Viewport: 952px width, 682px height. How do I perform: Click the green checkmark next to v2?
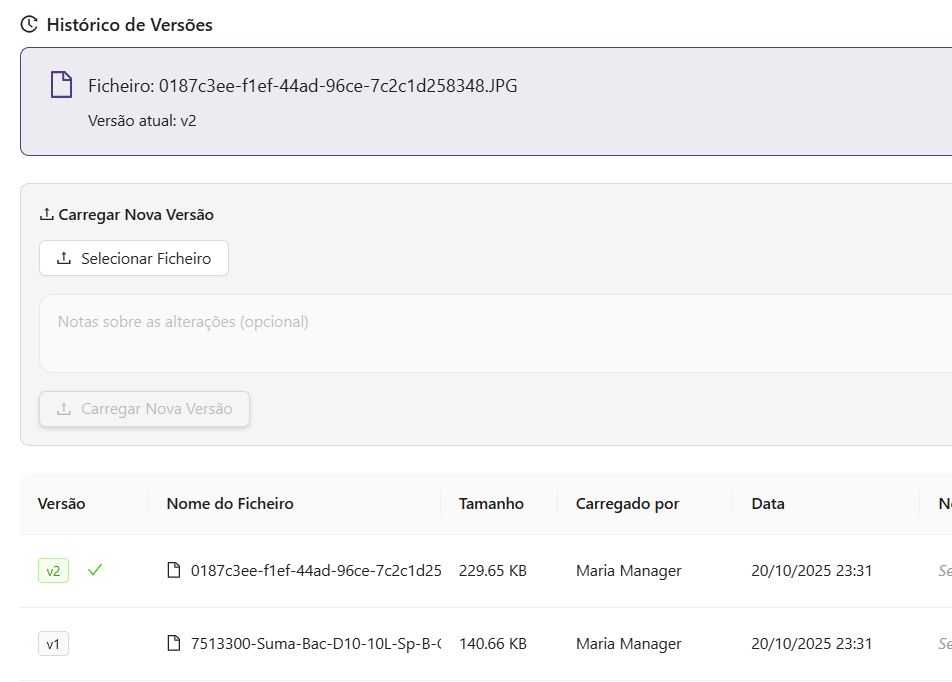95,570
